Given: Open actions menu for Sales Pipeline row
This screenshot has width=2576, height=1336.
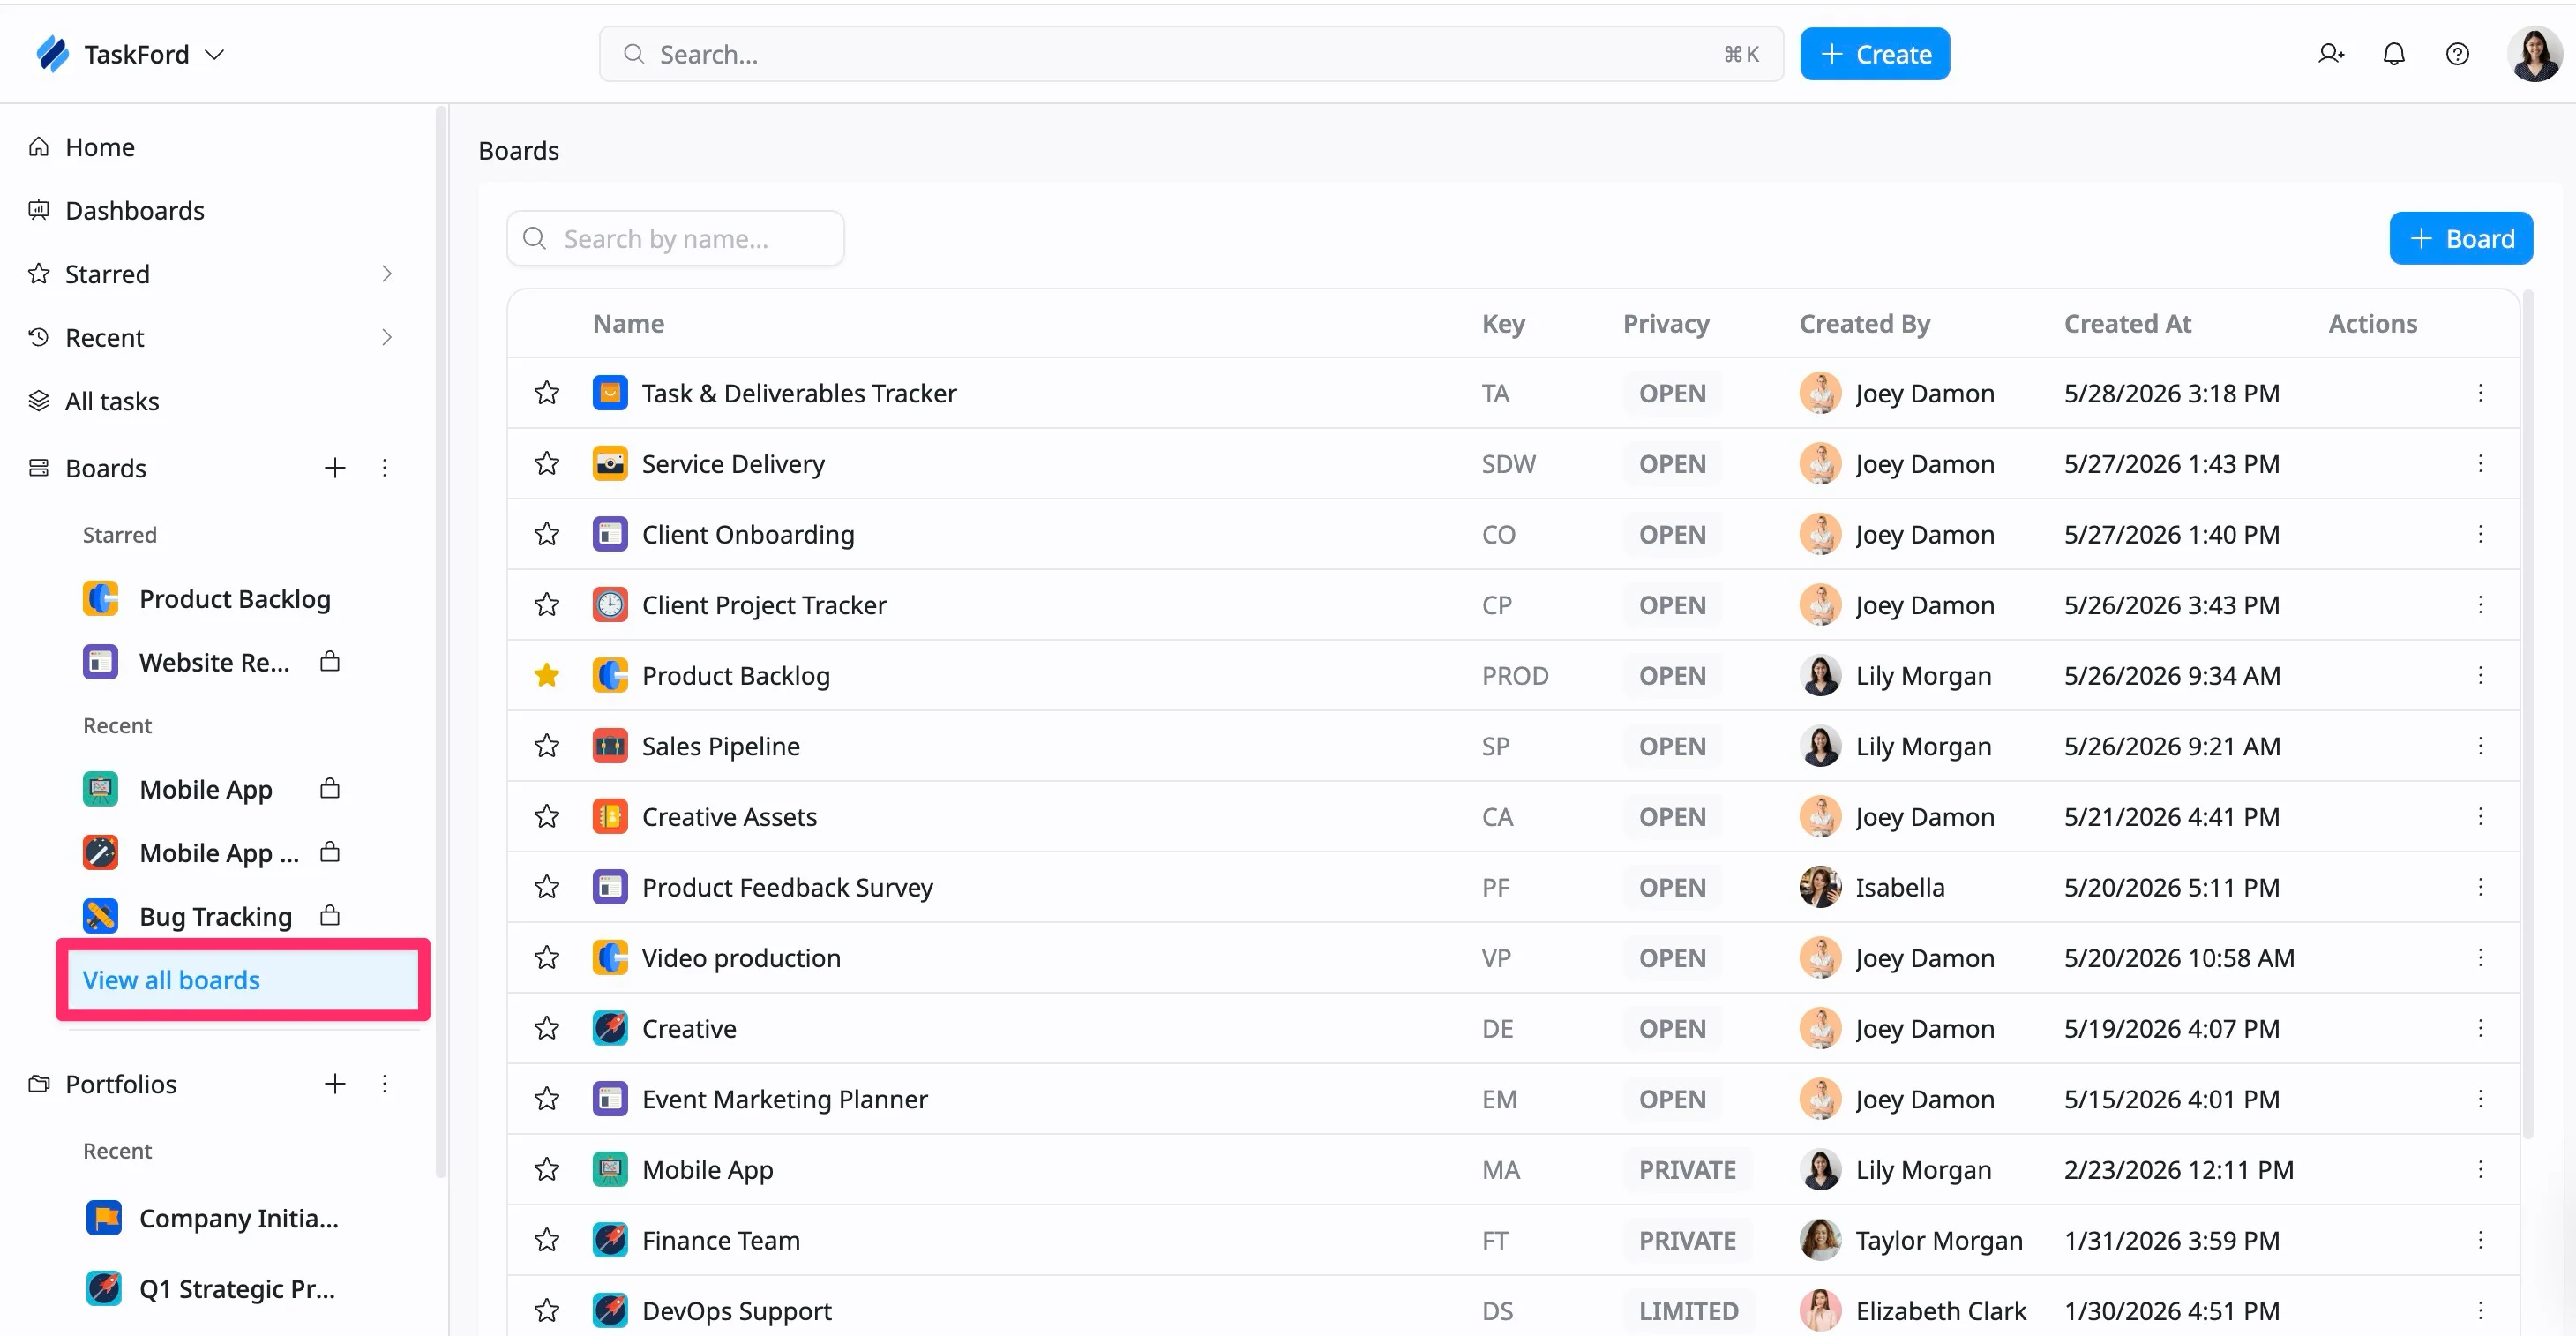Looking at the screenshot, I should click(2480, 746).
